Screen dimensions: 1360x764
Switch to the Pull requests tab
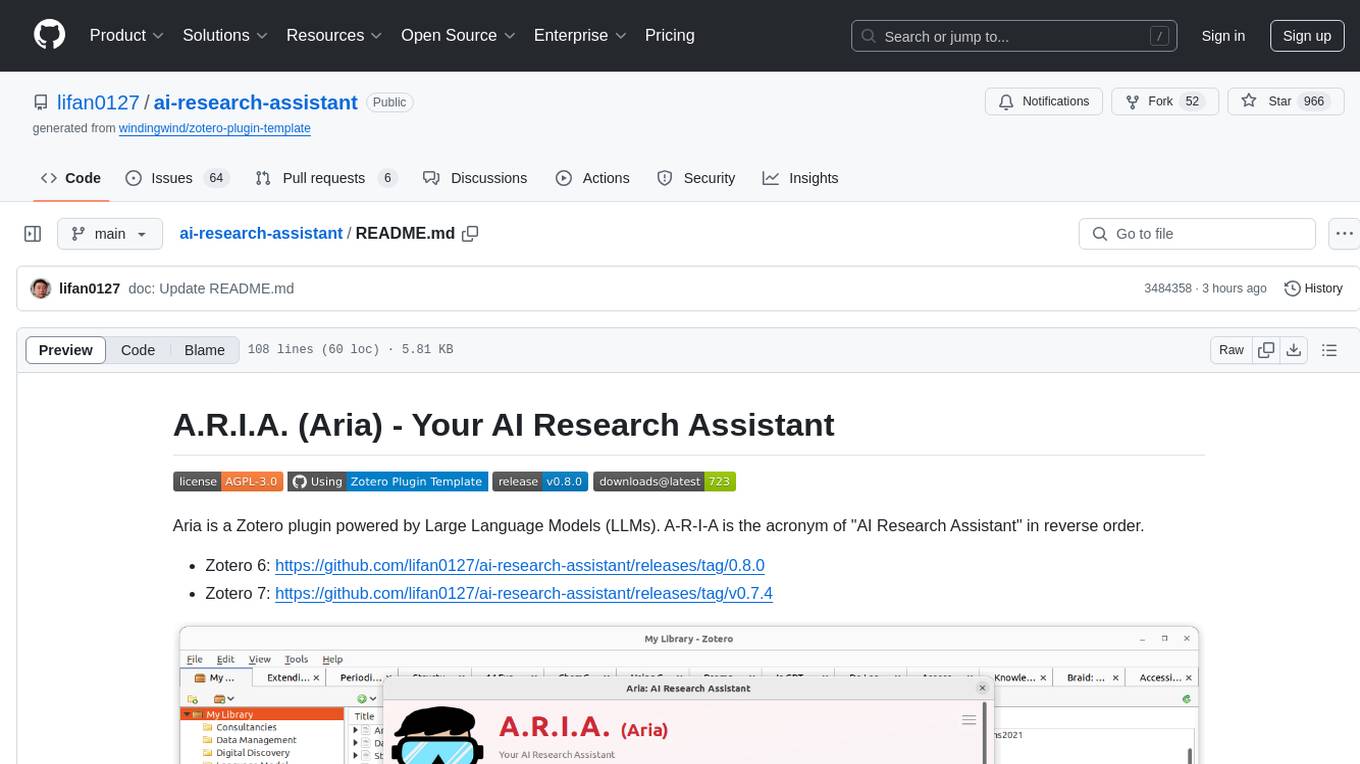[326, 178]
